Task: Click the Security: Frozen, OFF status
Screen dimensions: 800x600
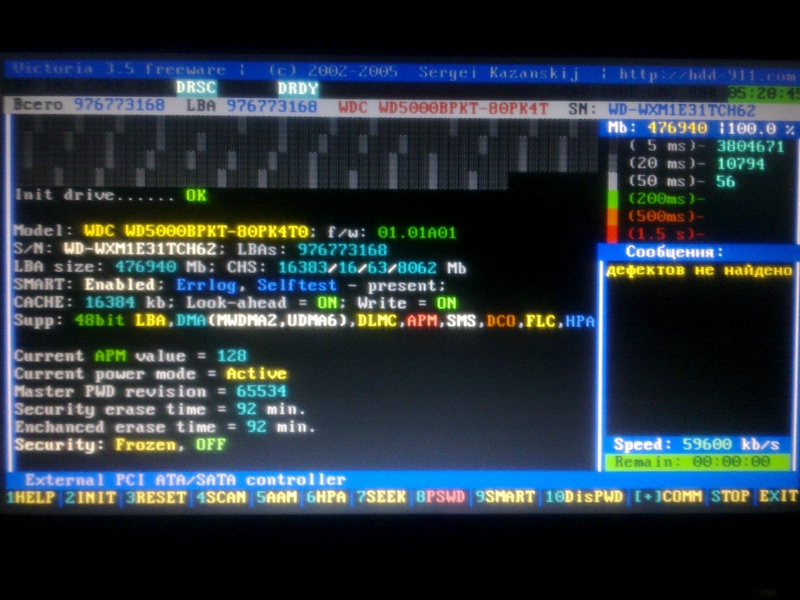Action: click(119, 444)
